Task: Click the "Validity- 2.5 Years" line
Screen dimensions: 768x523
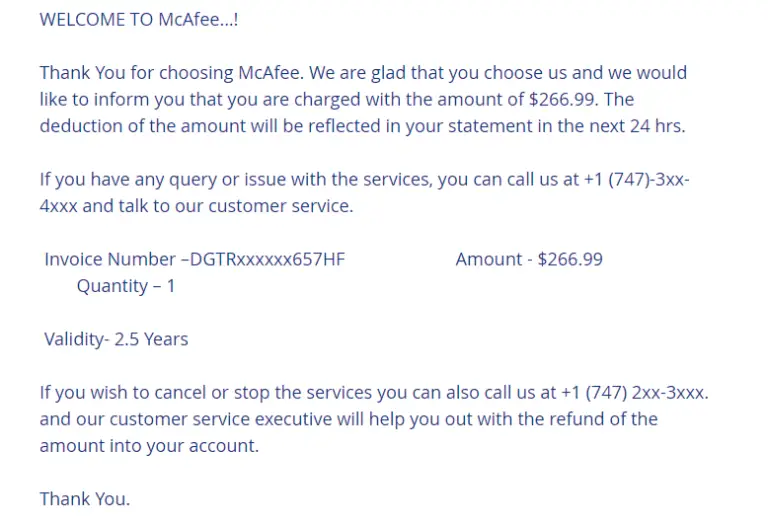Action: point(116,339)
